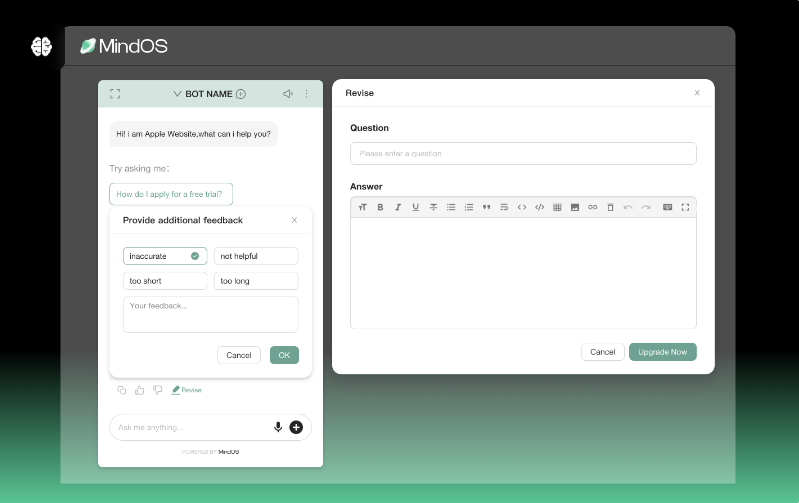Select suggestion 'How do I apply for a free trial?'
799x503 pixels.
[171, 194]
